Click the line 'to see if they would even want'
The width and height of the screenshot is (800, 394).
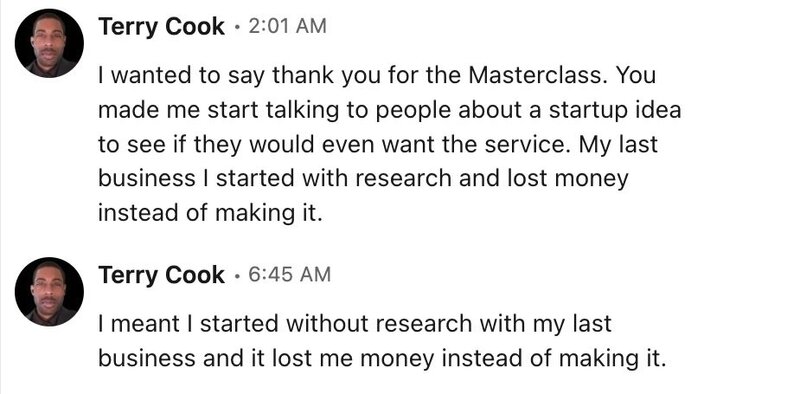point(378,145)
